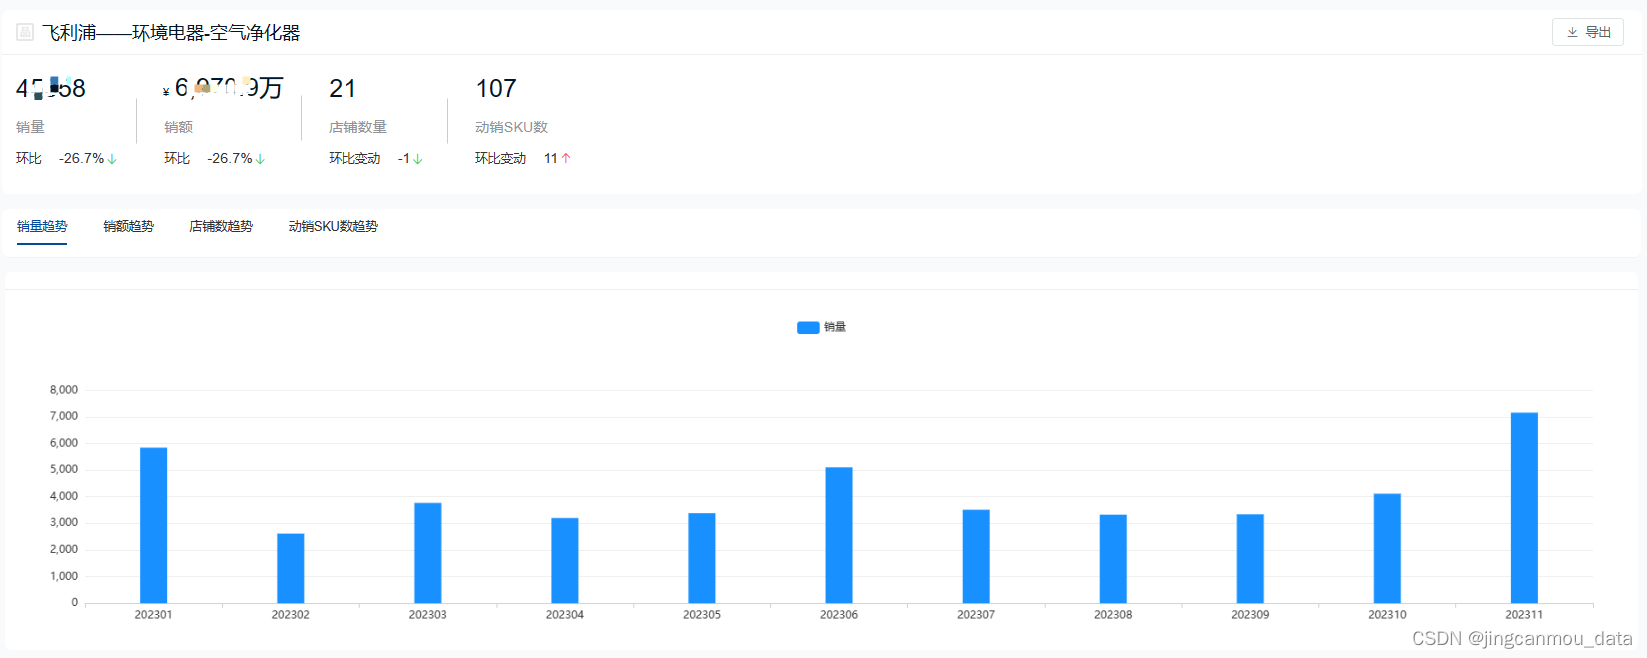The image size is (1647, 658).
Task: Select the 店铺数趋势 tab
Action: [221, 226]
